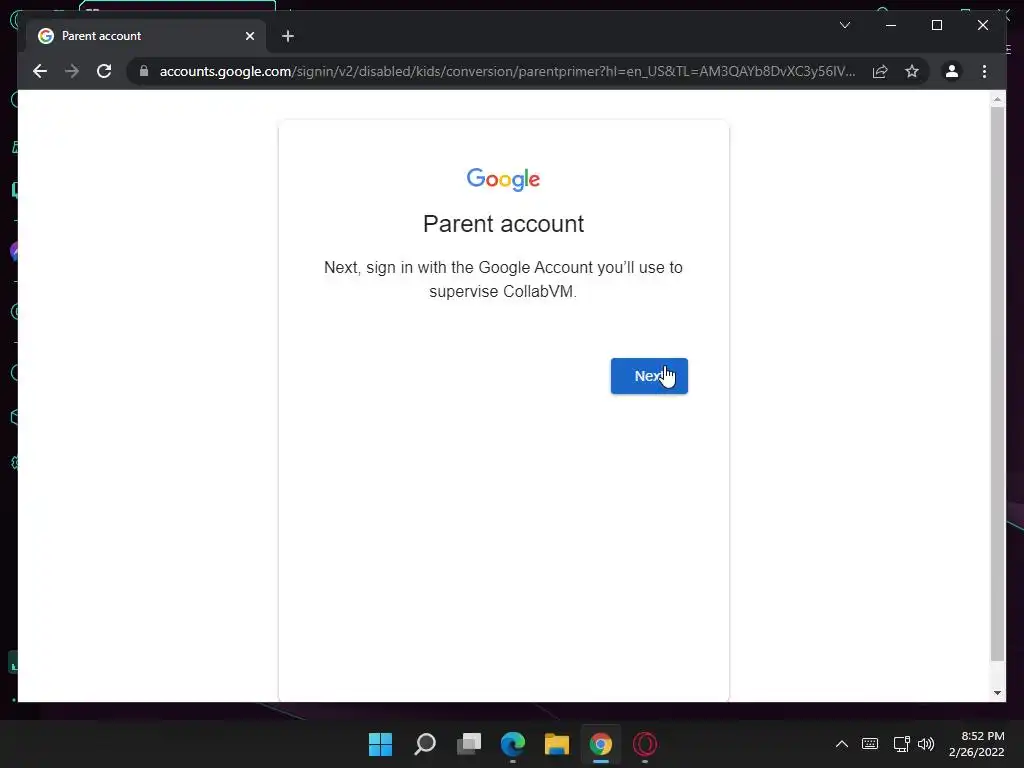Click the accounts.google.com URL in address bar
The height and width of the screenshot is (768, 1024).
pyautogui.click(x=507, y=71)
